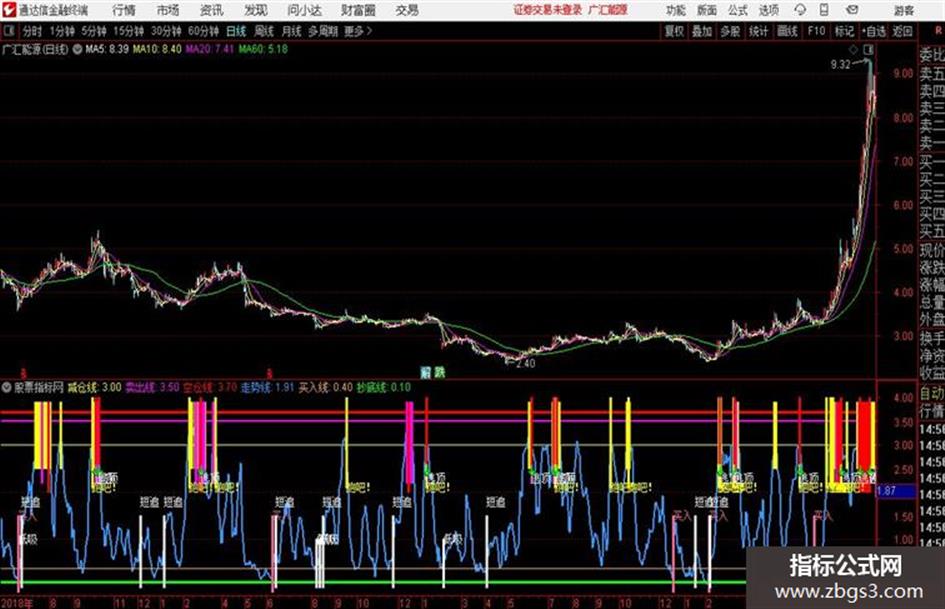The image size is (945, 609).
Task: Click the MA10: 8.40 label
Action: (157, 49)
